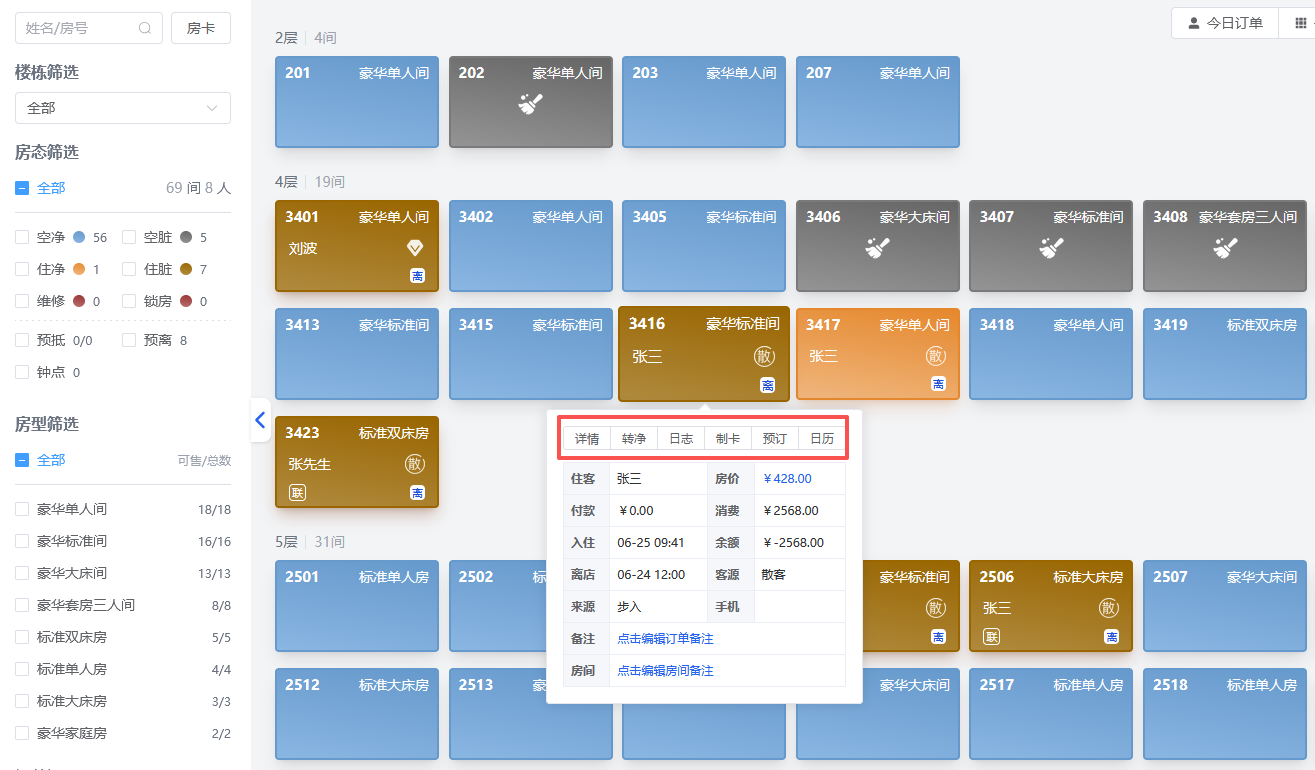Check 豪华套房三人间 room type filter
The width and height of the screenshot is (1315, 770).
(x=22, y=605)
